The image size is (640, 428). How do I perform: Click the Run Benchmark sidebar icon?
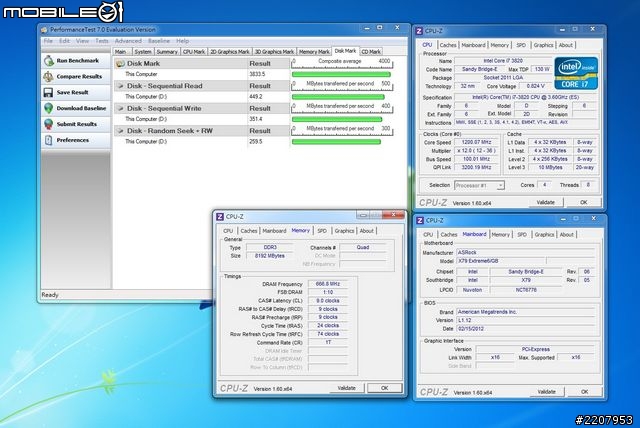(49, 61)
